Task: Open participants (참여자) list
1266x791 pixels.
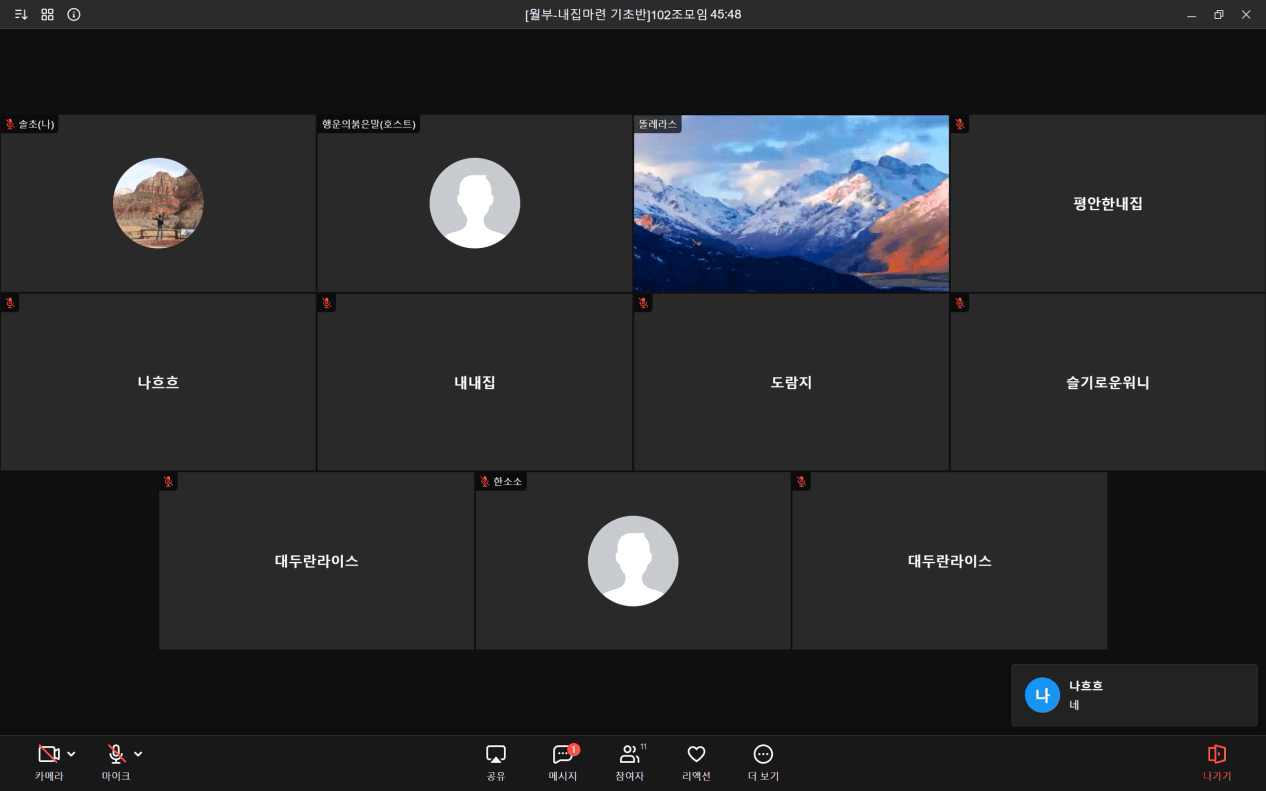Action: [630, 763]
